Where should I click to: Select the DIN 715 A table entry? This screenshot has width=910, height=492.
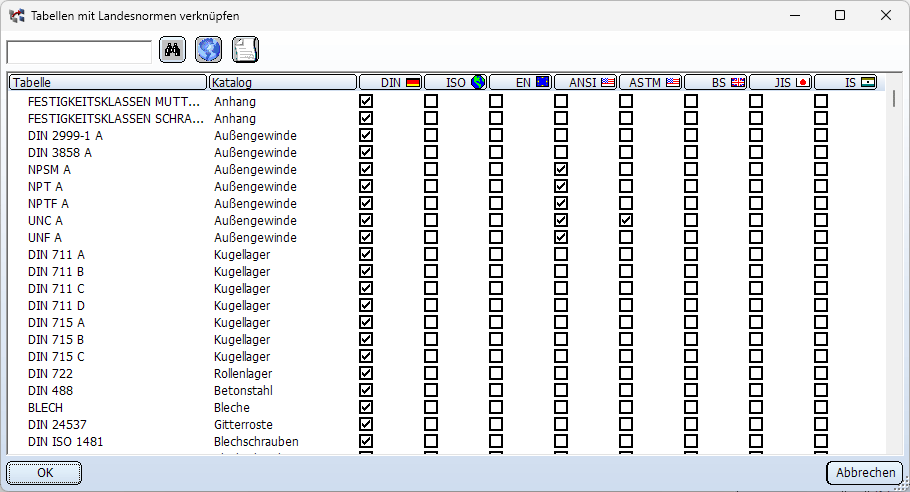tap(56, 323)
